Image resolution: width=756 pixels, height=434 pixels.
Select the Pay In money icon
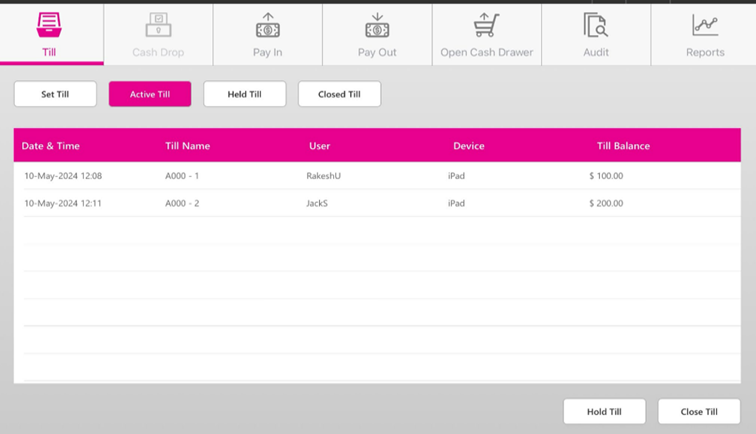point(268,25)
